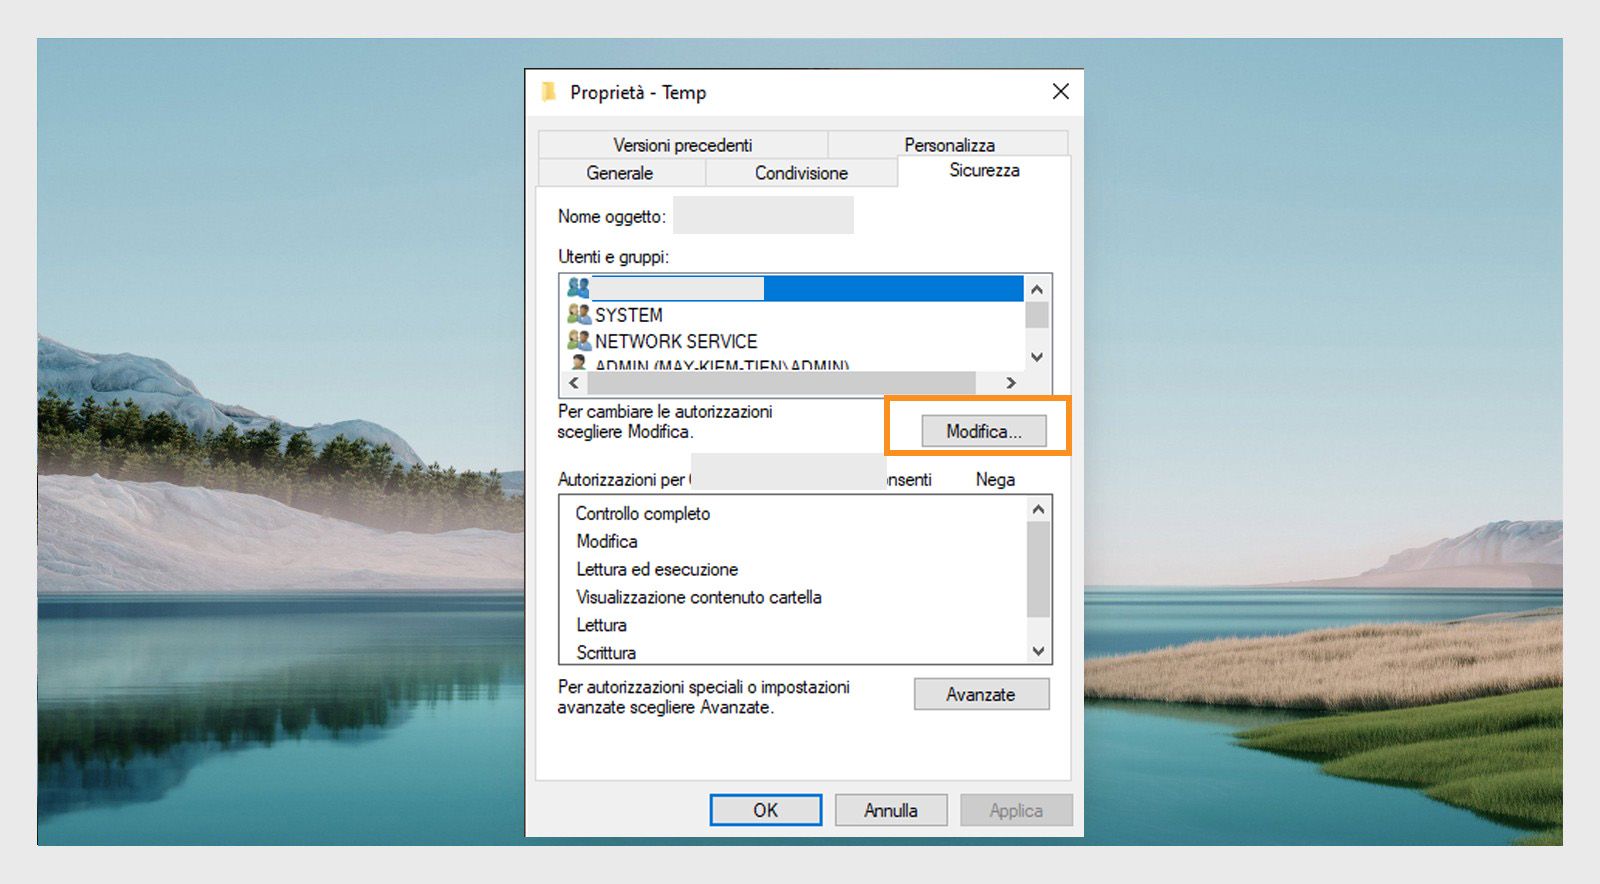1600x884 pixels.
Task: Click the users list horizontal scrollbar thumb
Action: (x=780, y=382)
